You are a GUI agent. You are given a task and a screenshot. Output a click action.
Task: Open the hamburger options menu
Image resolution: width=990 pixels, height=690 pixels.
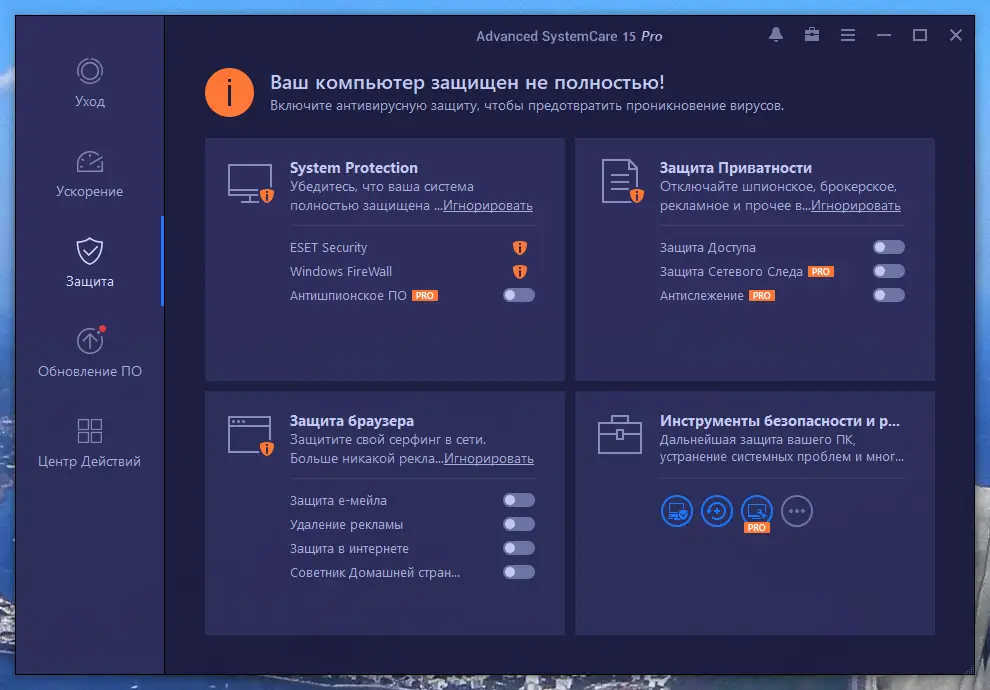pyautogui.click(x=848, y=35)
